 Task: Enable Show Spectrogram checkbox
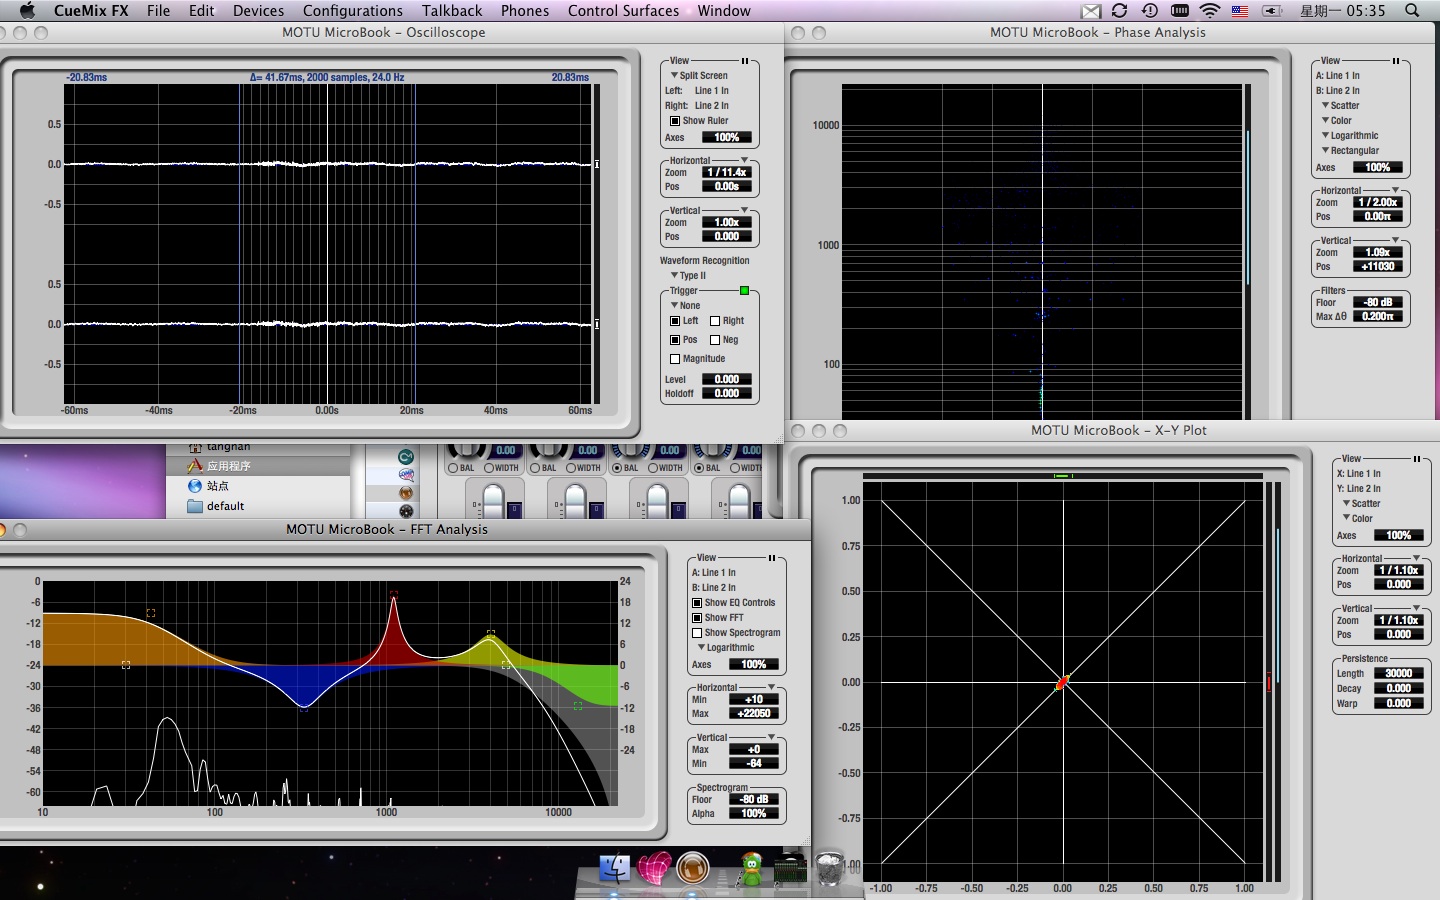(697, 633)
